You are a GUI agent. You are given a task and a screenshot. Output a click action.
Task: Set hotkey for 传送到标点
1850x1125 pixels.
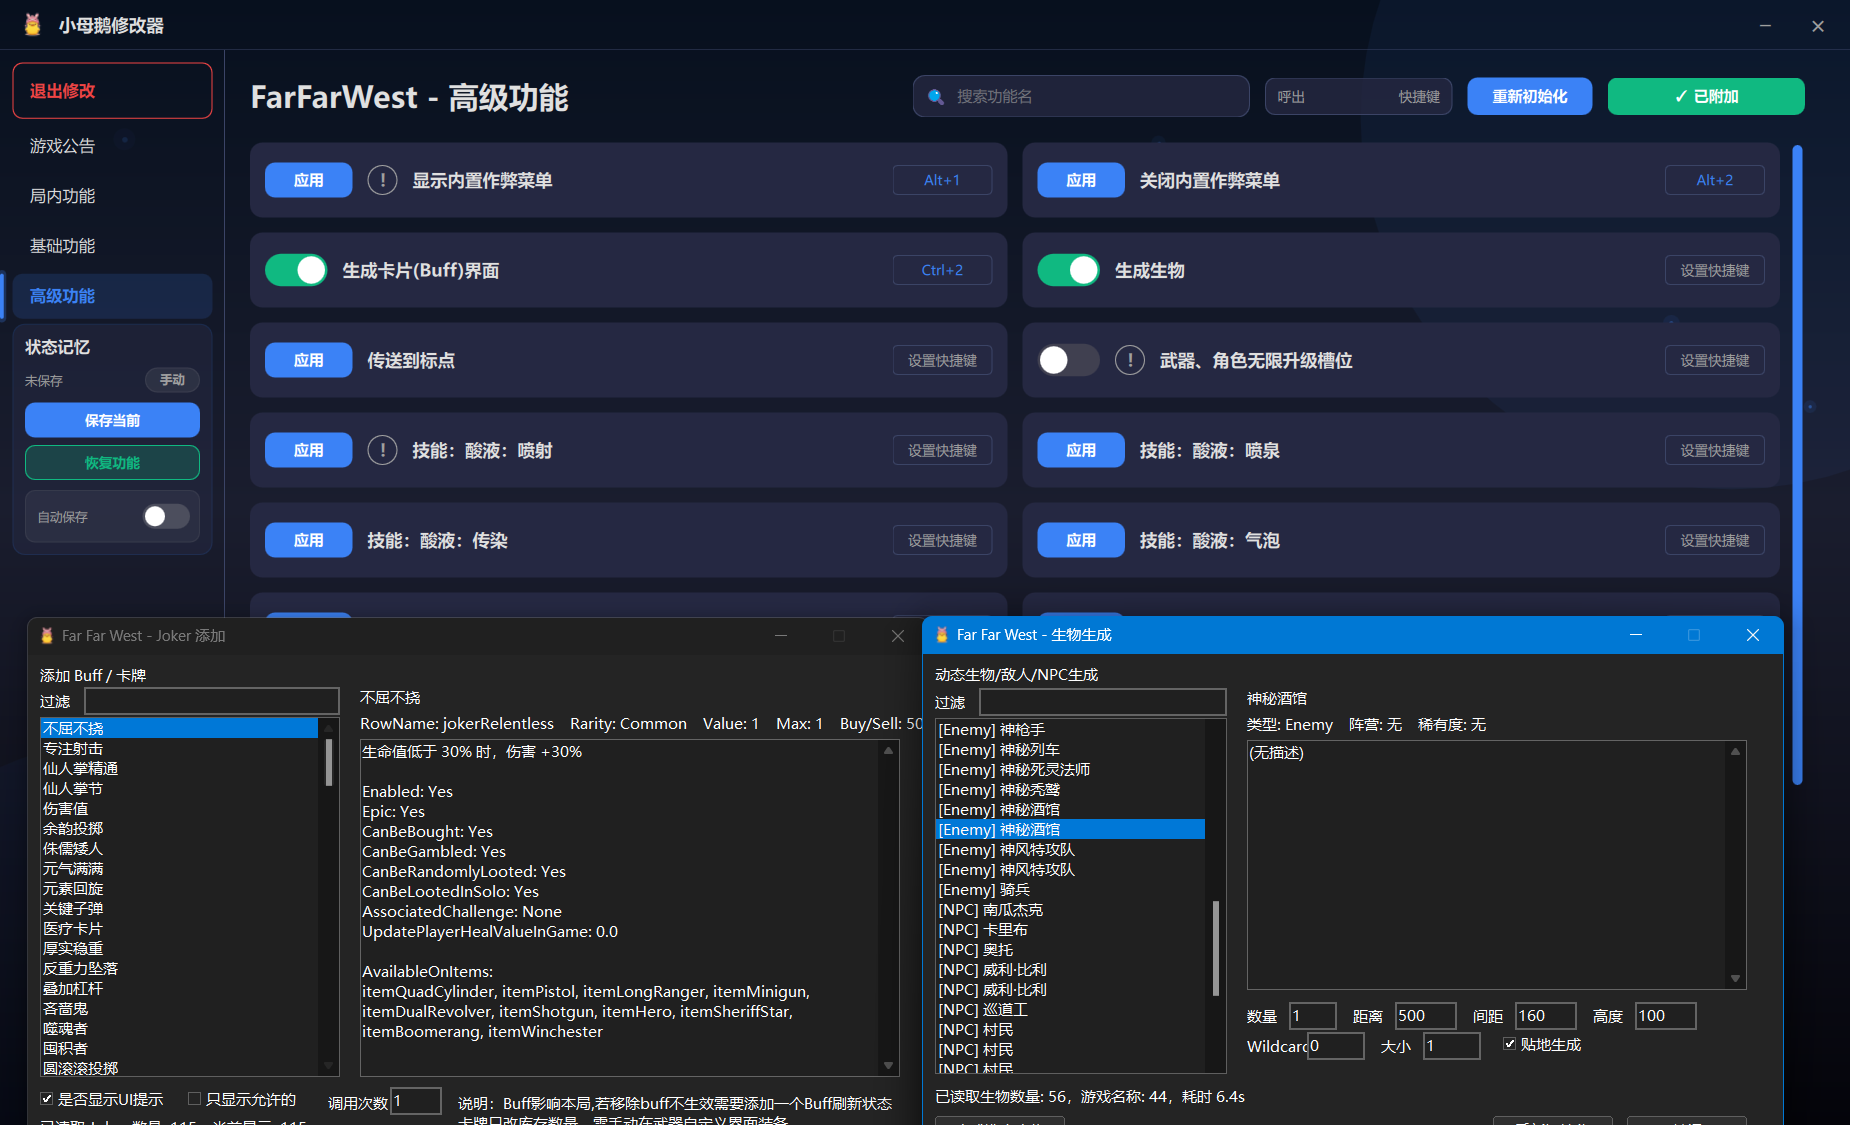942,360
